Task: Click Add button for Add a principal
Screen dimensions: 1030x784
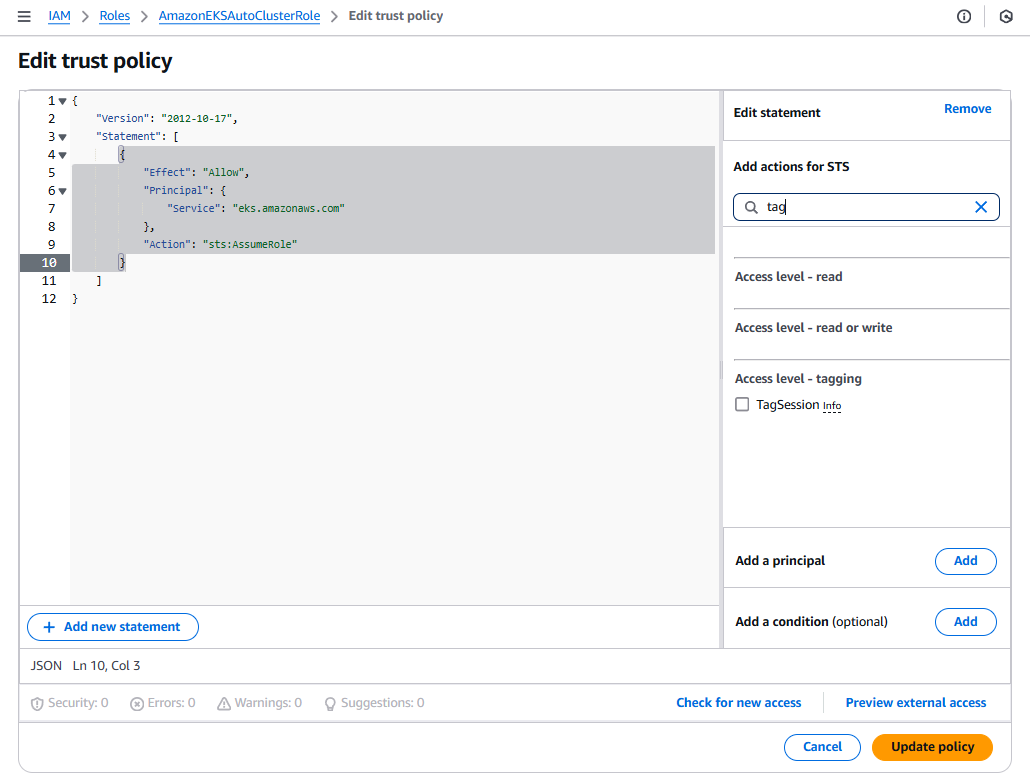Action: coord(966,561)
